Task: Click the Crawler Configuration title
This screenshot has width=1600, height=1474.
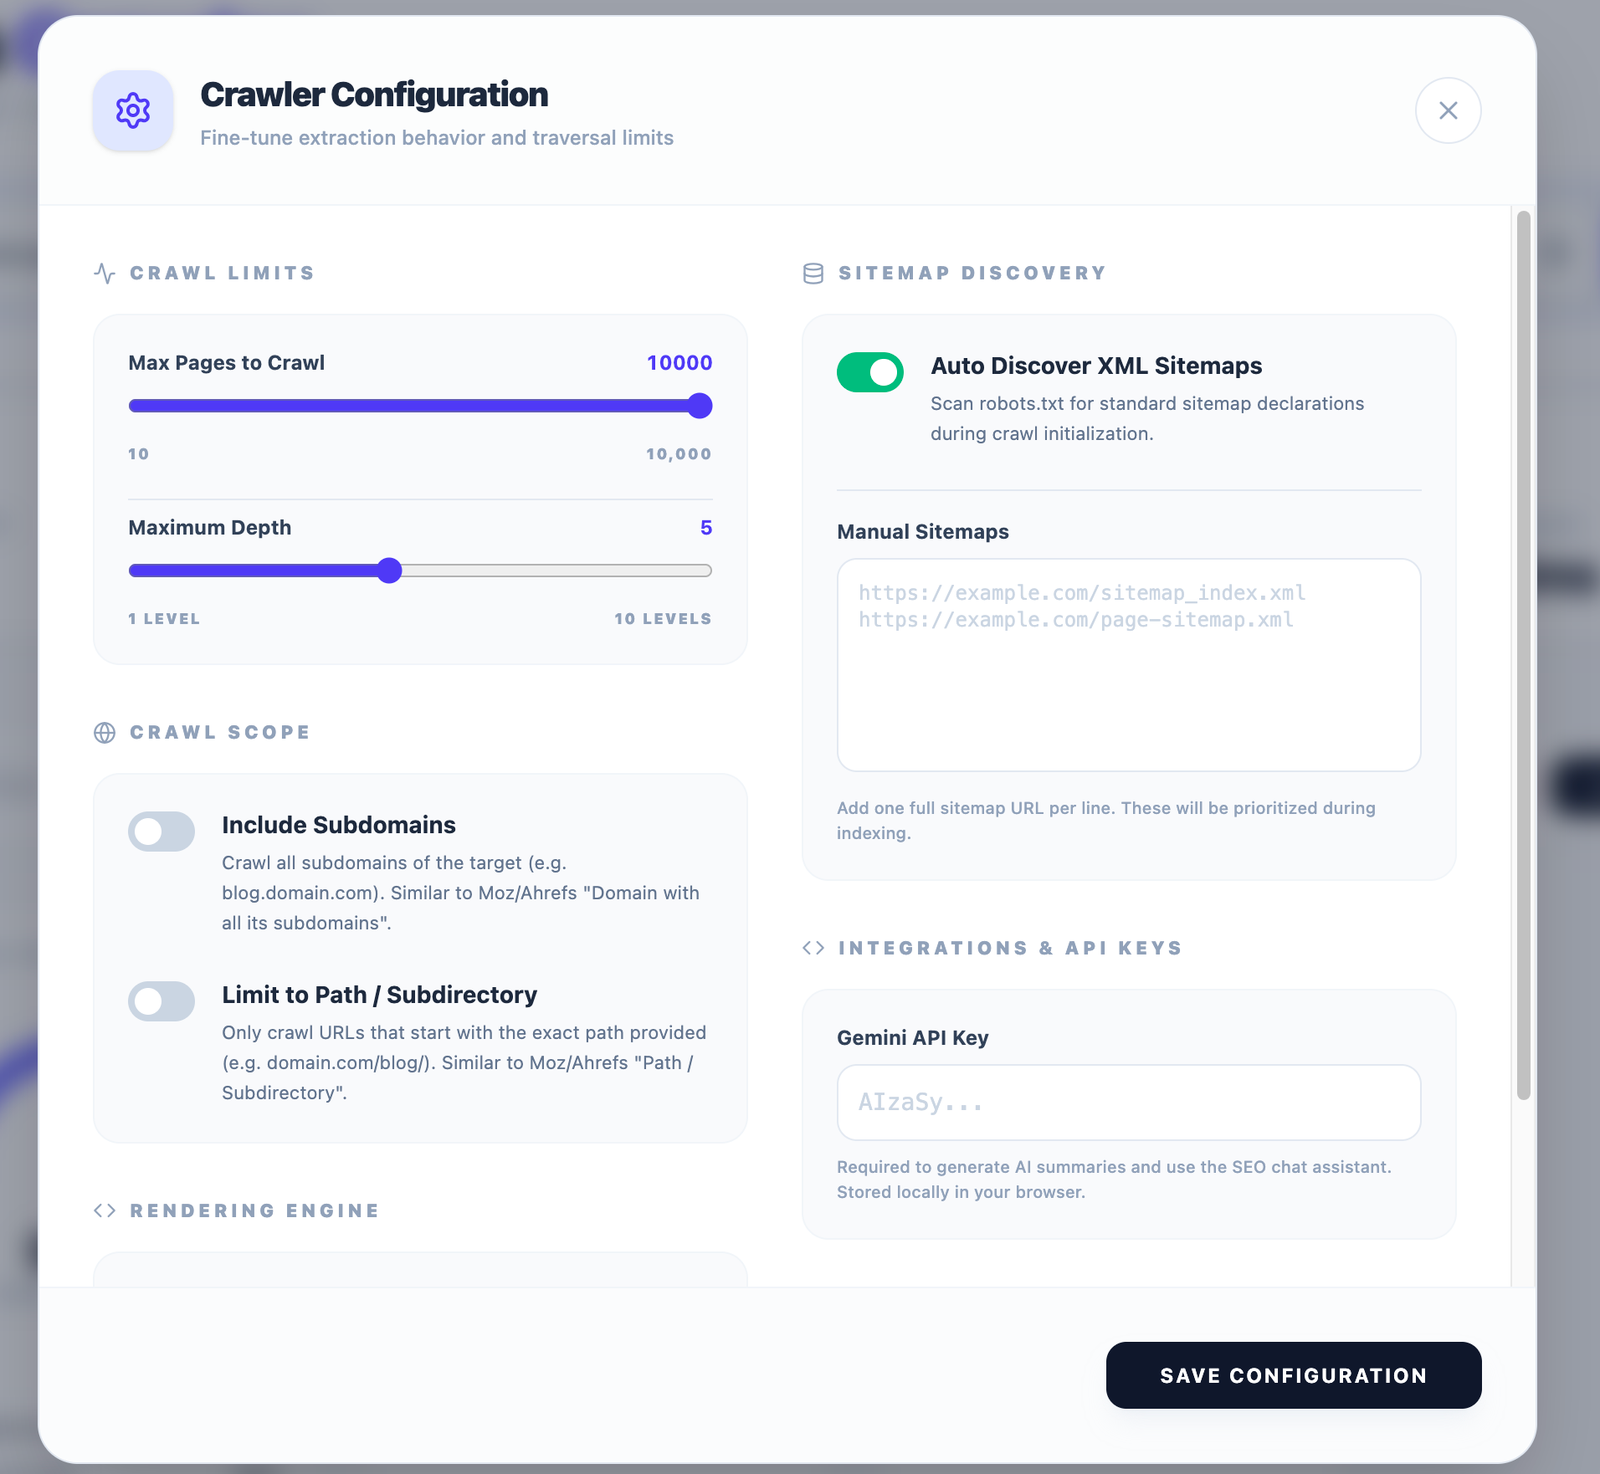Action: (374, 95)
